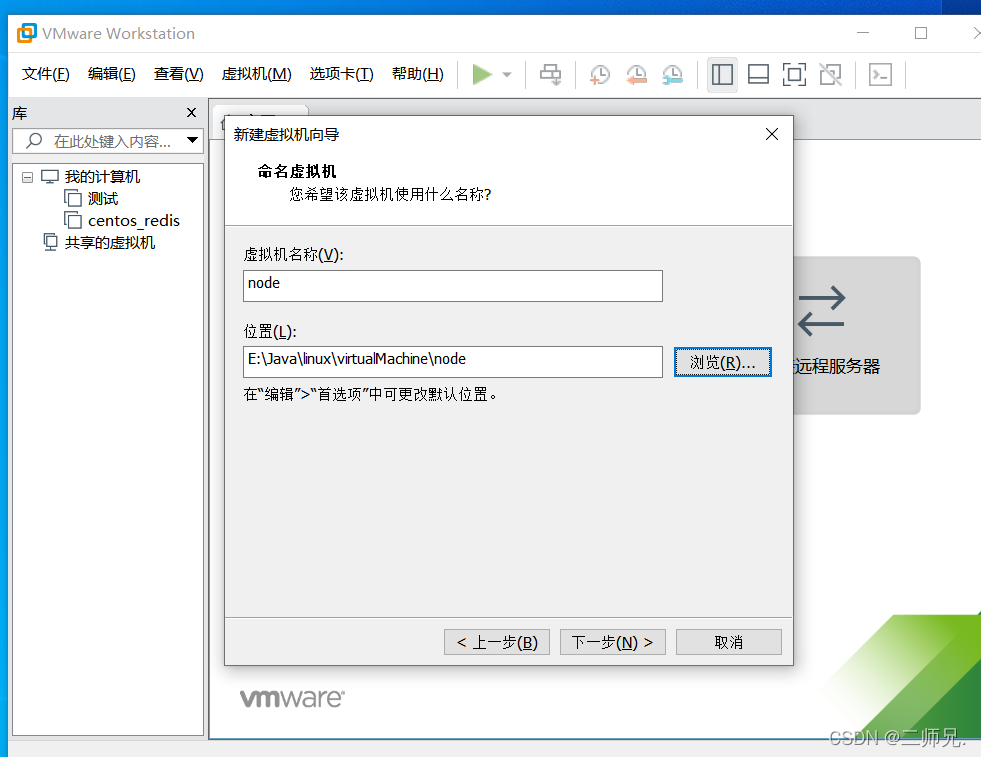Toggle the thumbnail bar view icon
981x757 pixels.
(x=758, y=74)
